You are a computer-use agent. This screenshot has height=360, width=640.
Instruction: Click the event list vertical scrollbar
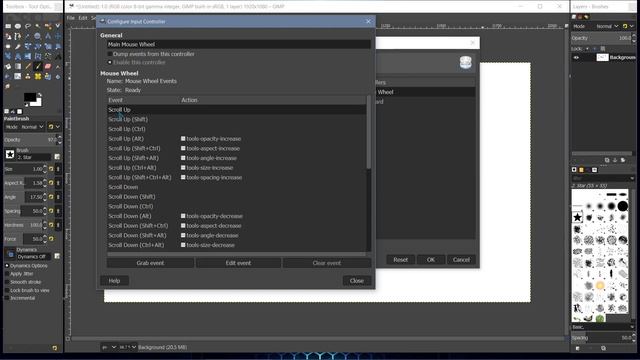click(369, 133)
